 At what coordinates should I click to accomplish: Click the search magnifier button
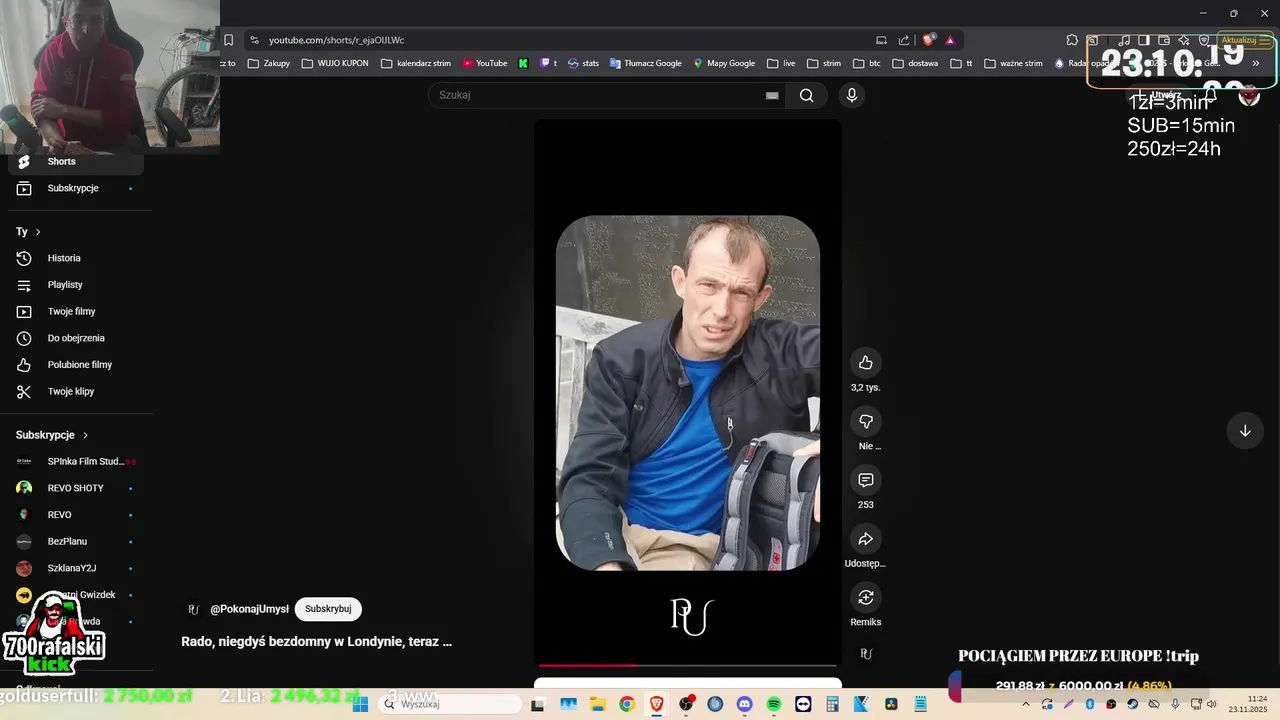(807, 95)
